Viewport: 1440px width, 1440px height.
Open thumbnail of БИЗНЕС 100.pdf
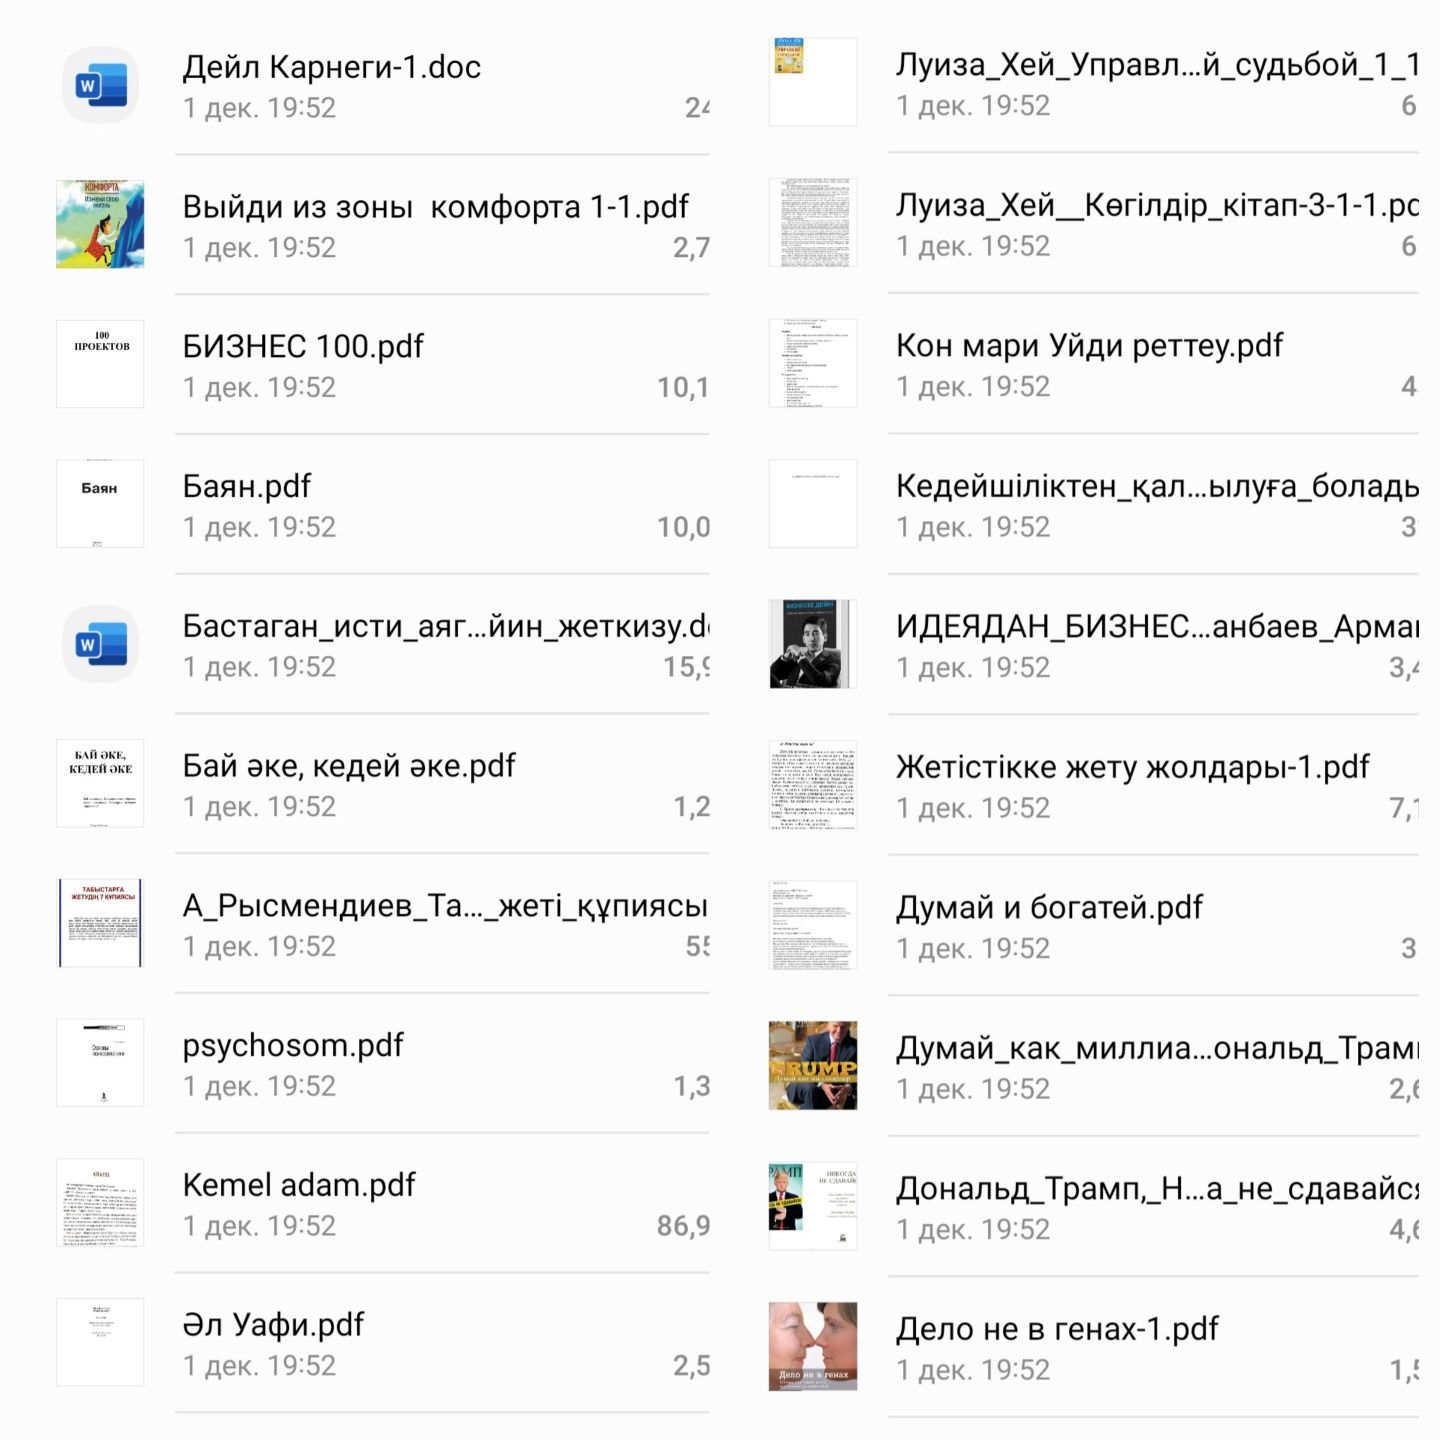coord(100,364)
